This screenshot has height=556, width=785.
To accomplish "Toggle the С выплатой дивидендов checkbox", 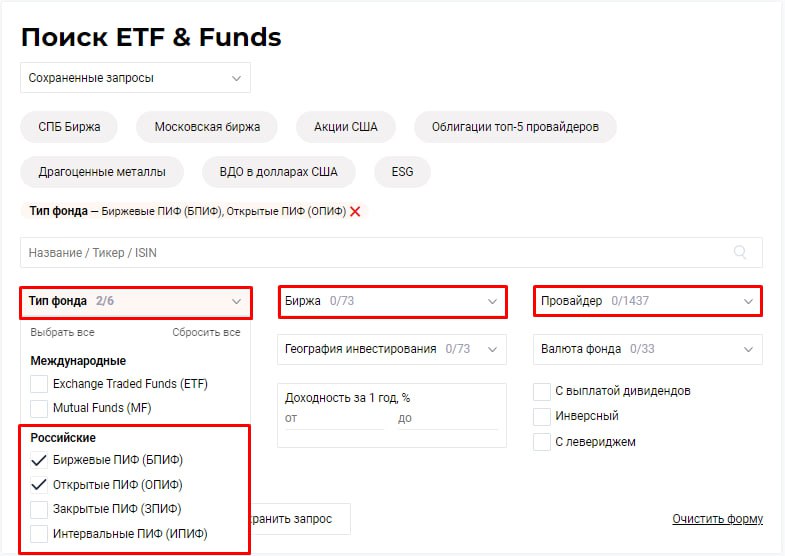I will click(x=542, y=391).
